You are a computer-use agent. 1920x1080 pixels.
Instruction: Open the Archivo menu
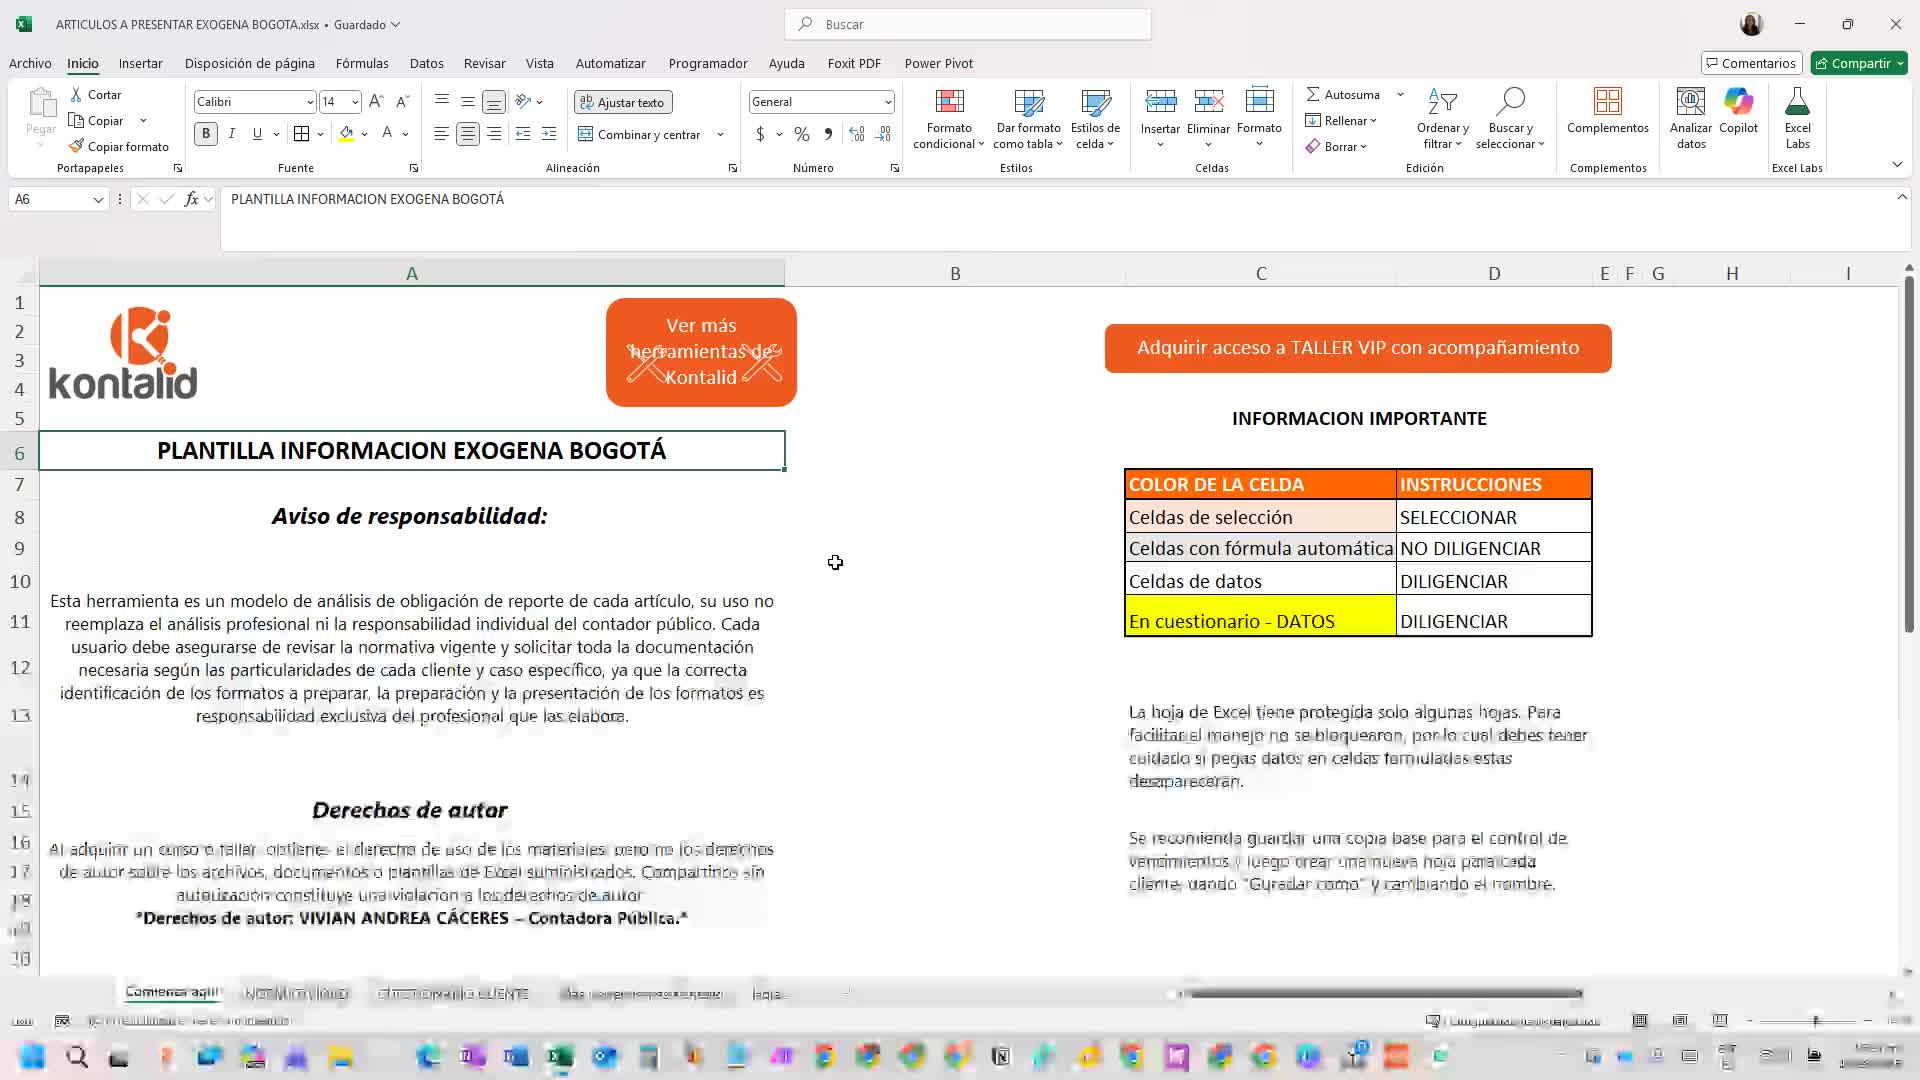click(x=30, y=63)
